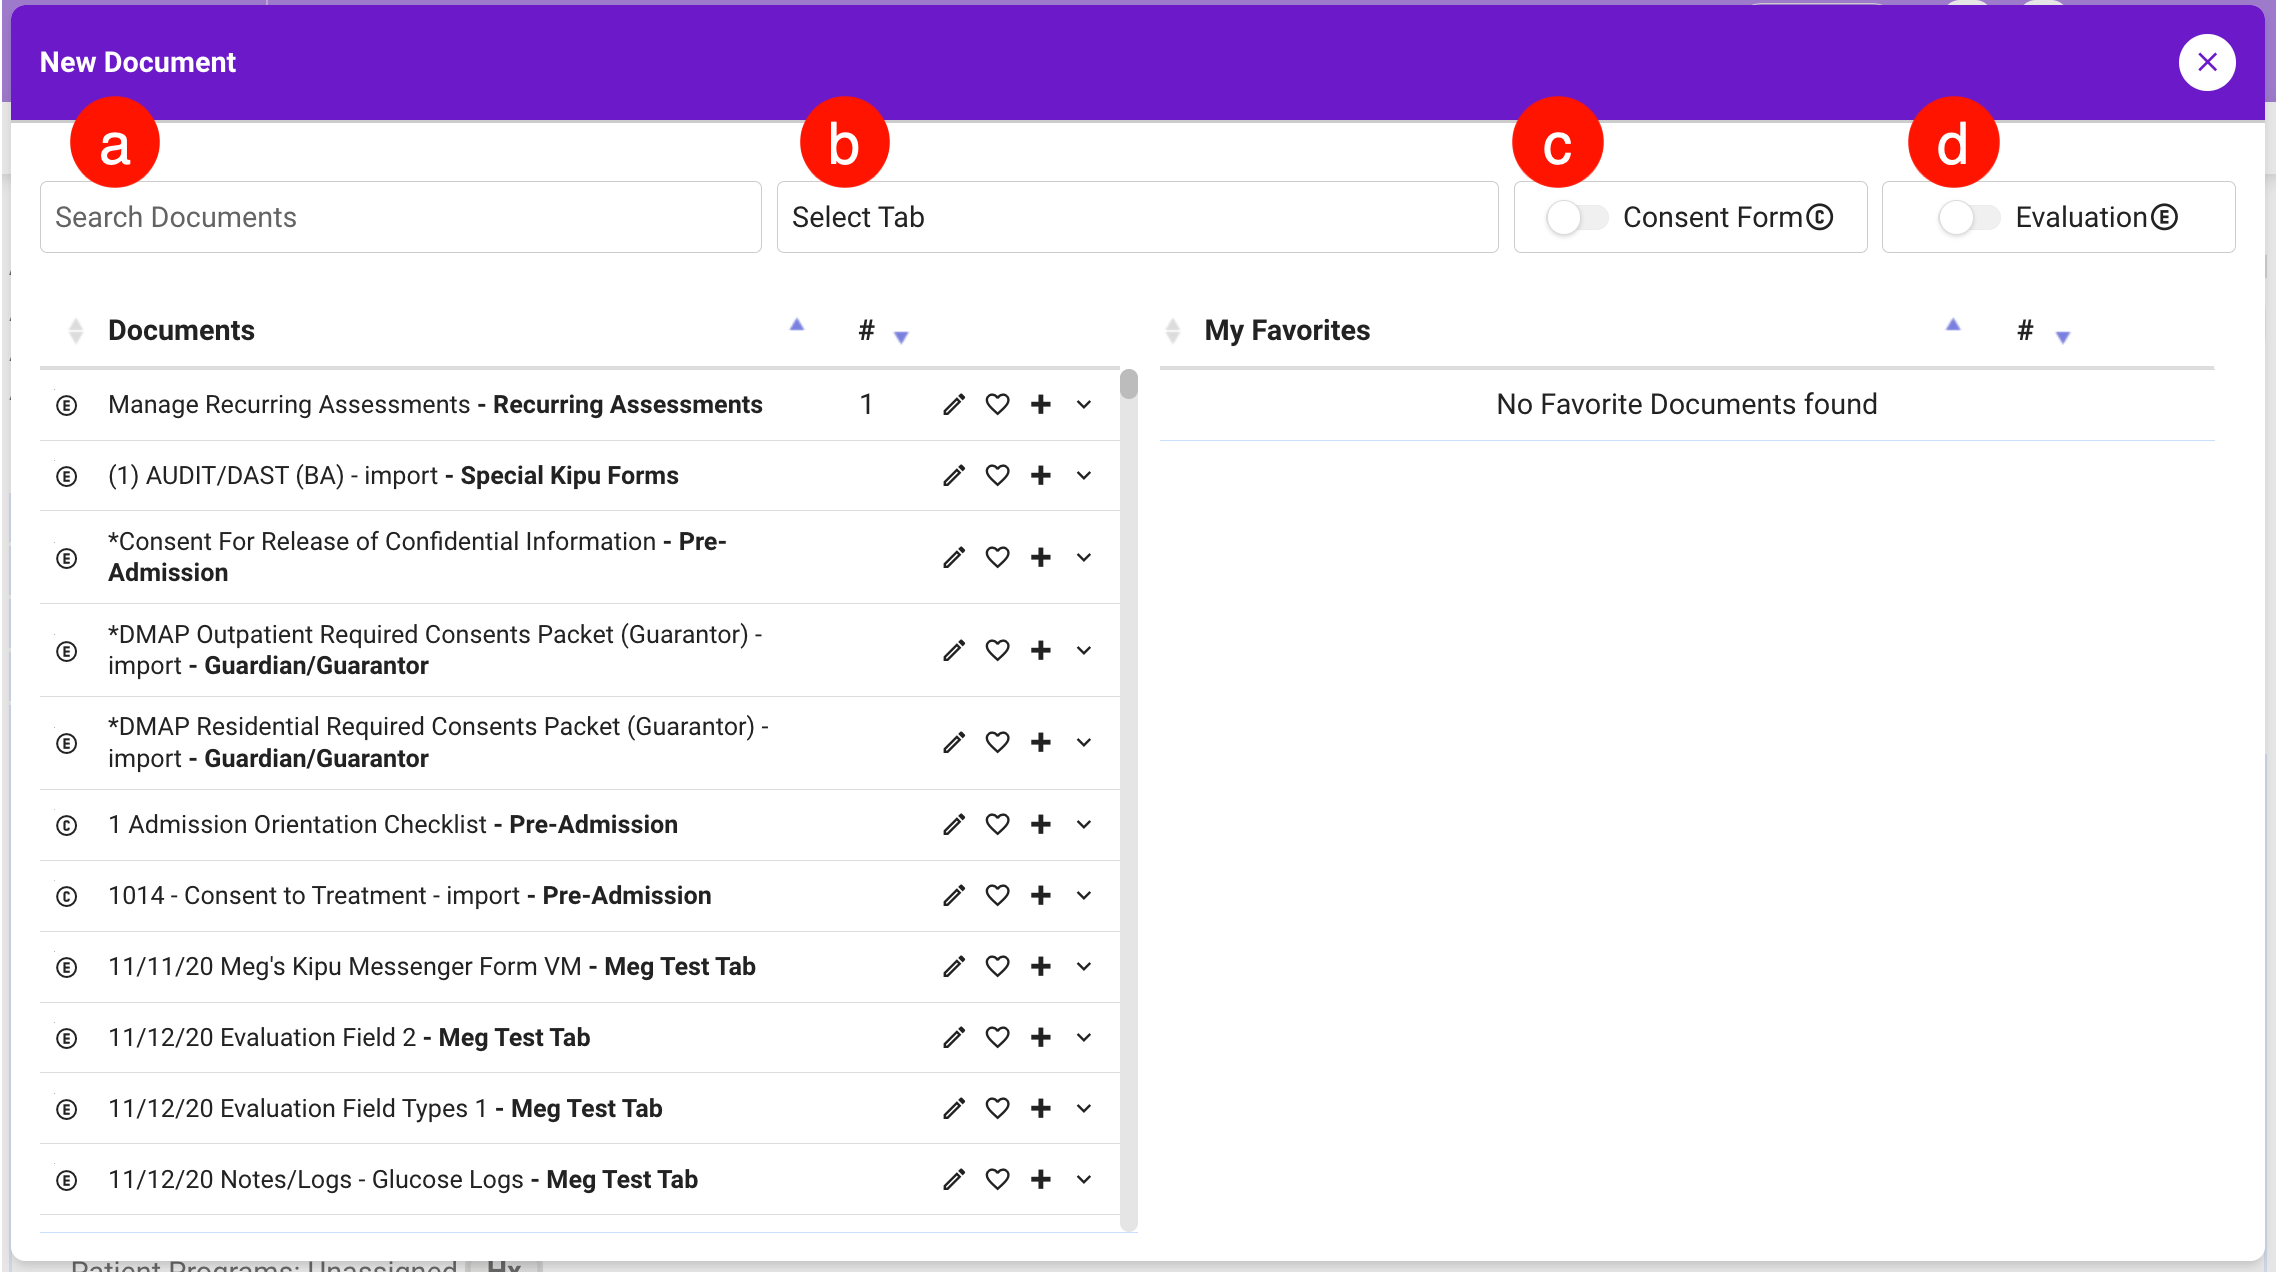Toggle the Evaluation filter switch
The height and width of the screenshot is (1272, 2276).
(x=1968, y=217)
